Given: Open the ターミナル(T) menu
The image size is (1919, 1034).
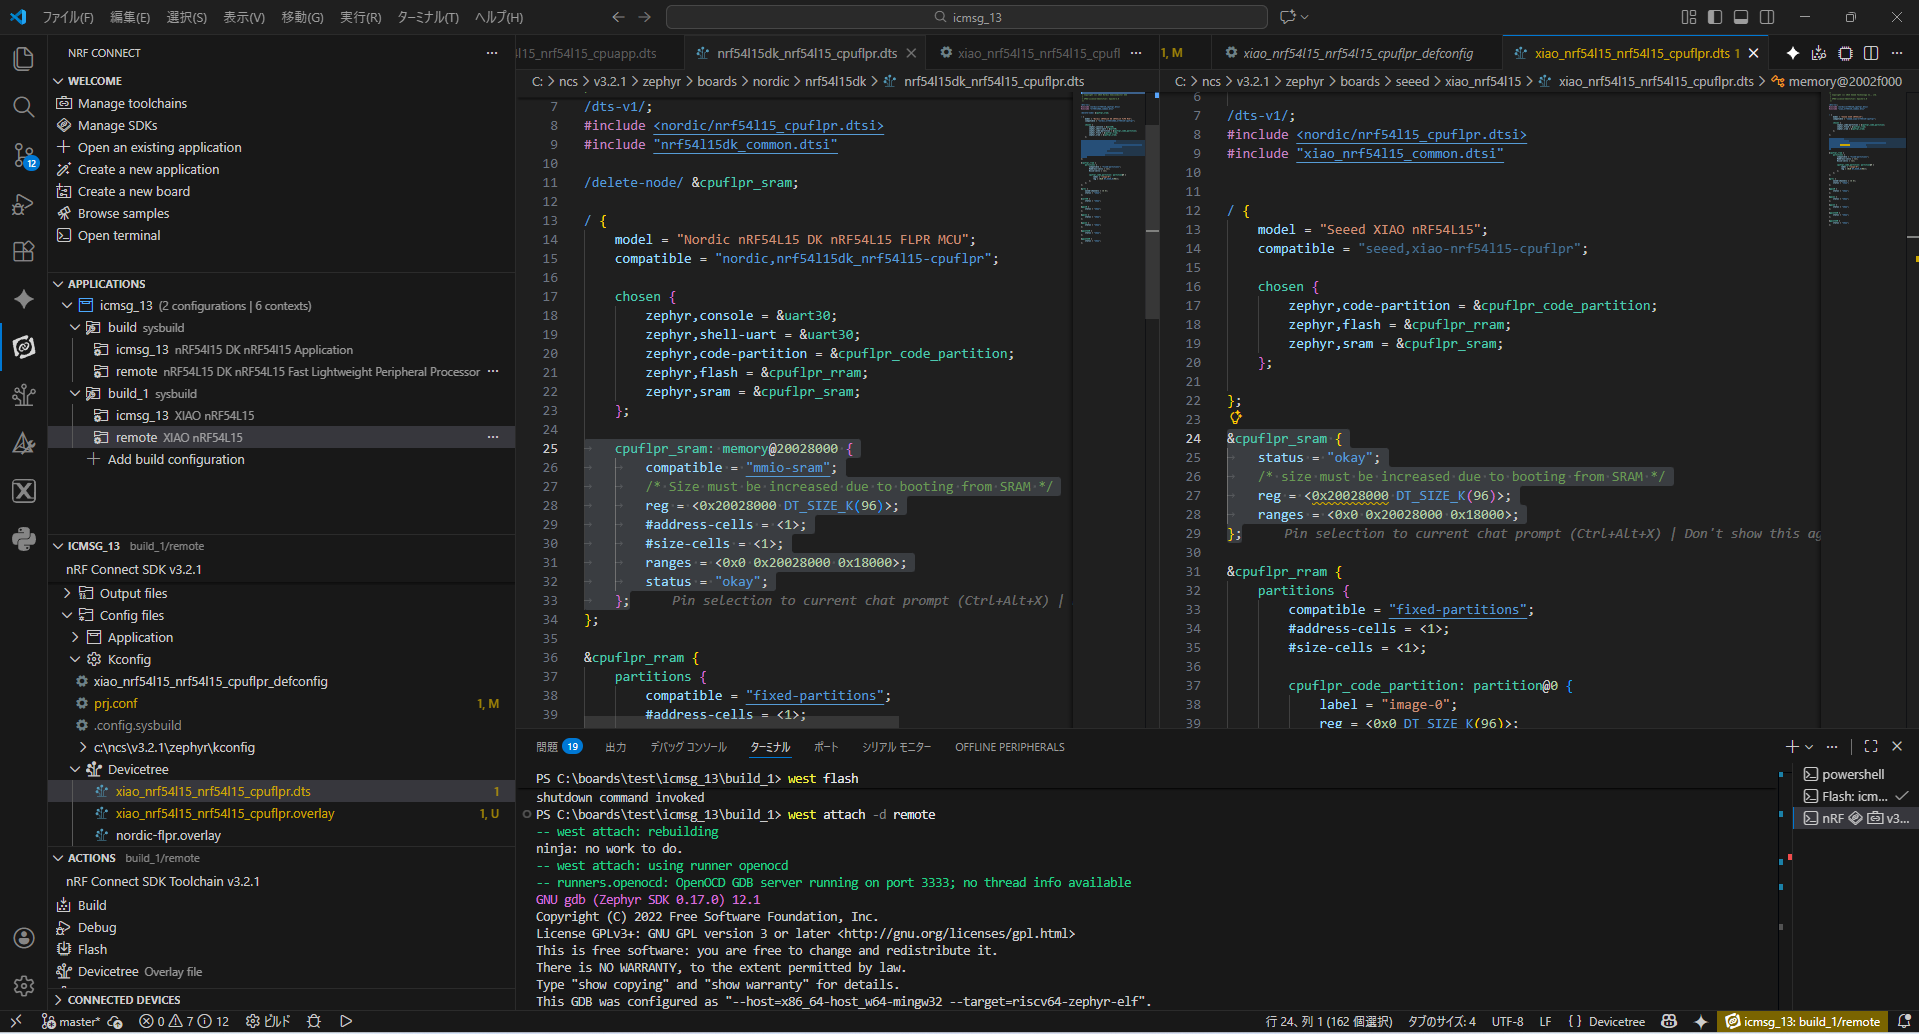Looking at the screenshot, I should click(427, 17).
